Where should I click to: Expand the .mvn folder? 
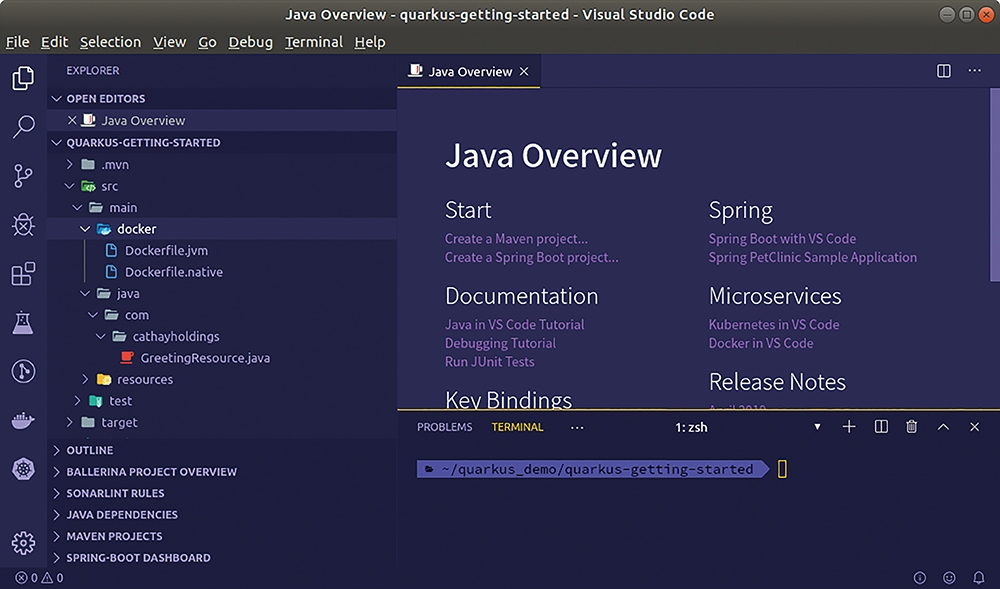point(70,164)
